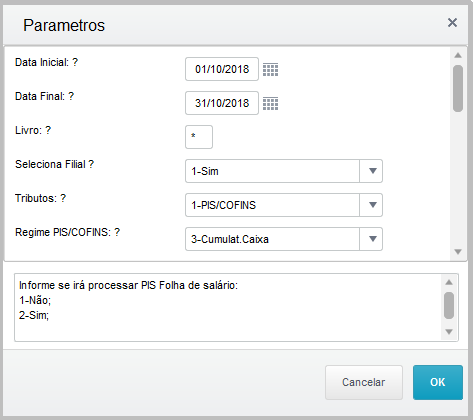Click the Data Final date field
The image size is (474, 420).
click(222, 103)
